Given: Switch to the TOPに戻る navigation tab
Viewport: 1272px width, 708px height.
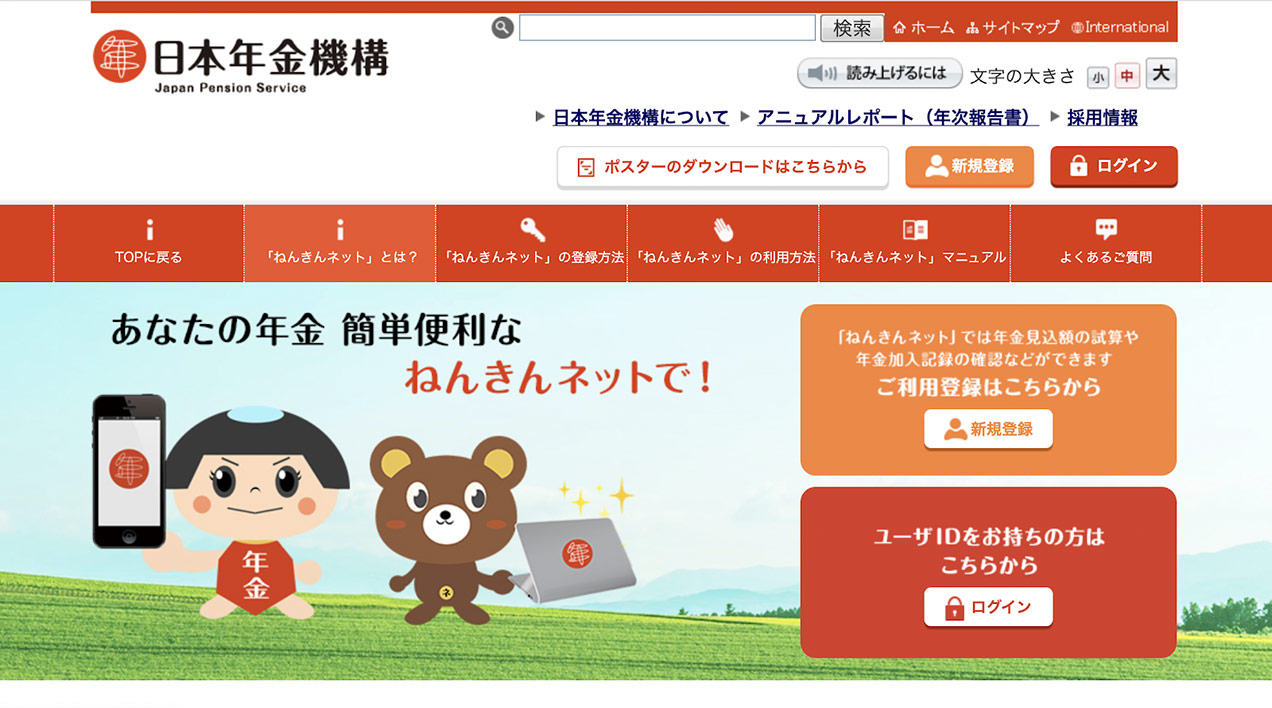Looking at the screenshot, I should click(x=148, y=243).
